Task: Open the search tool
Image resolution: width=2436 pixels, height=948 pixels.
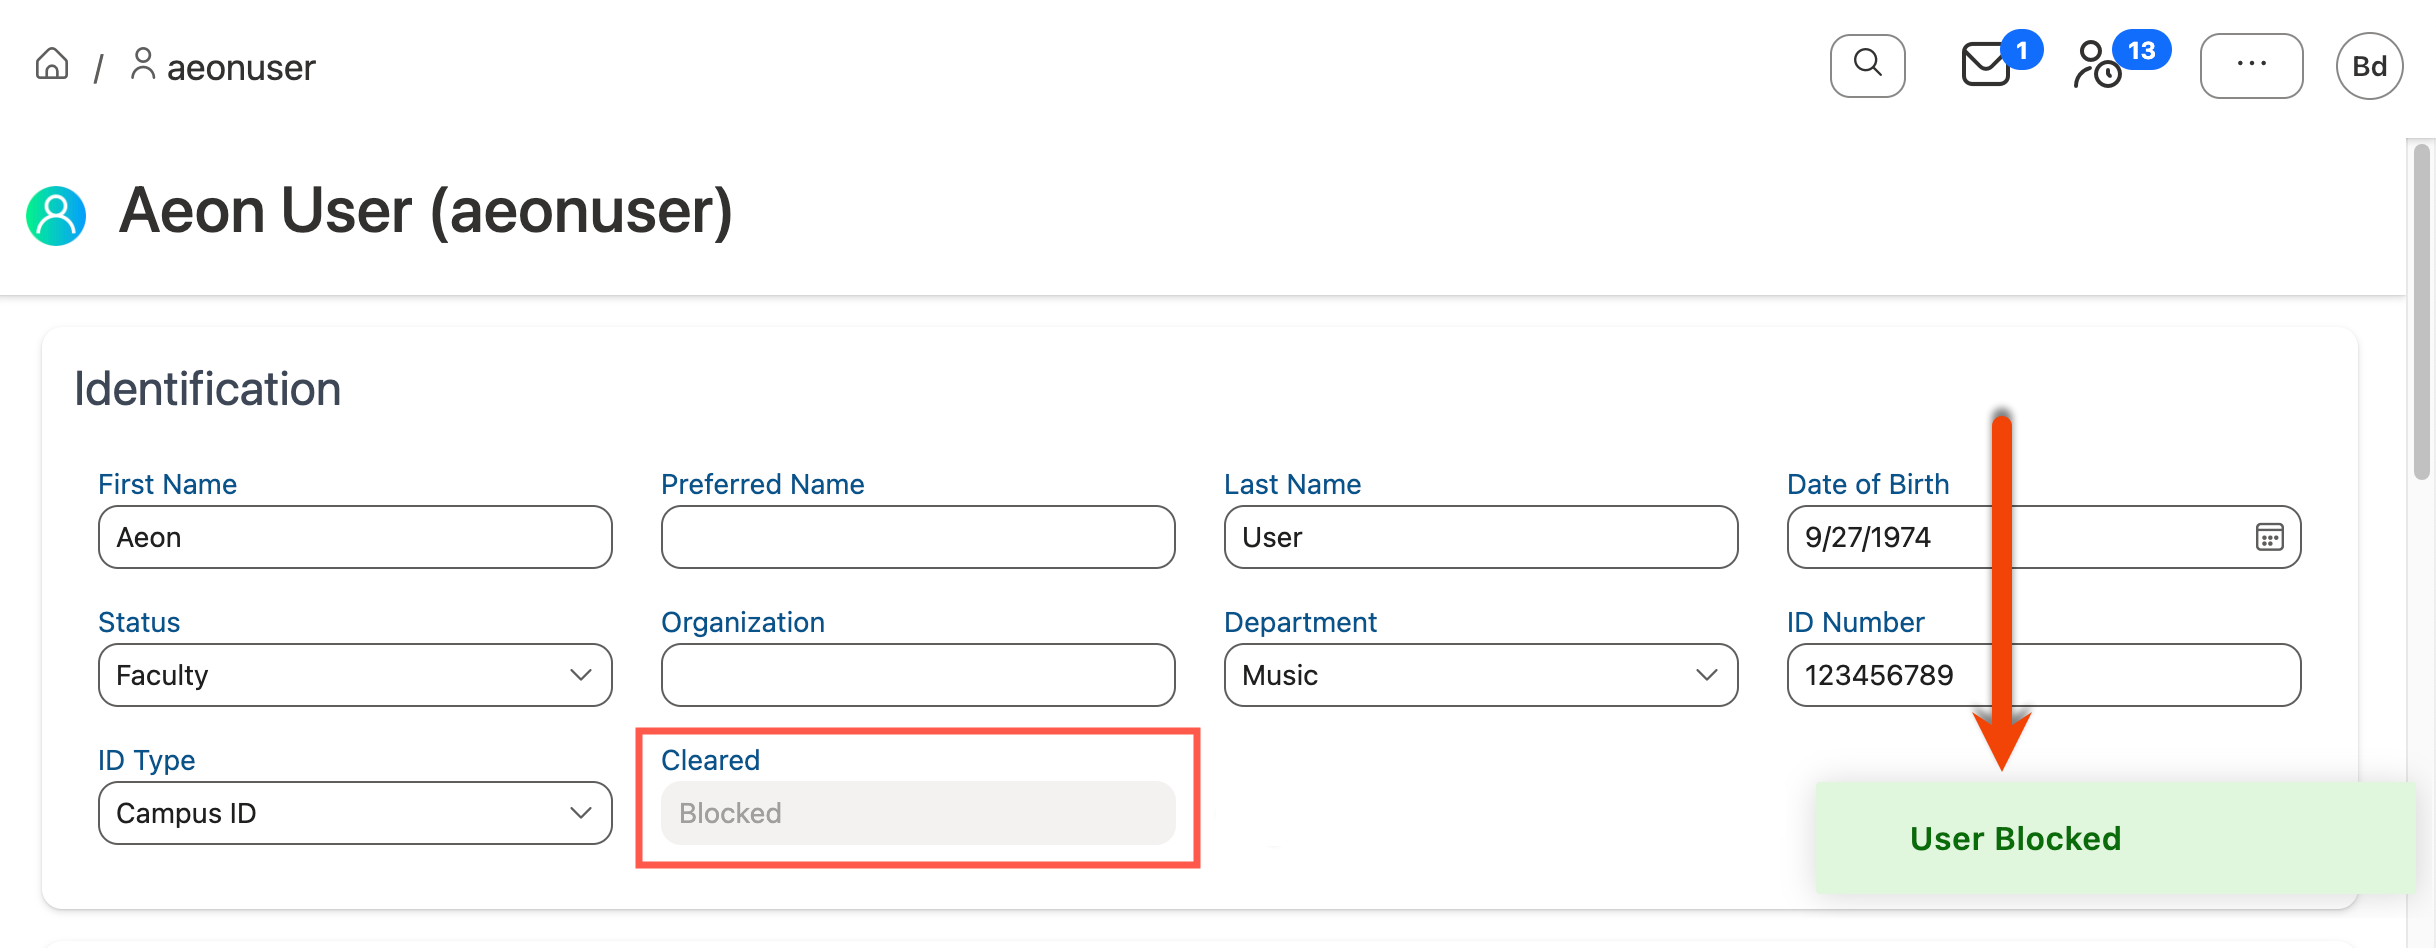Action: [x=1867, y=65]
